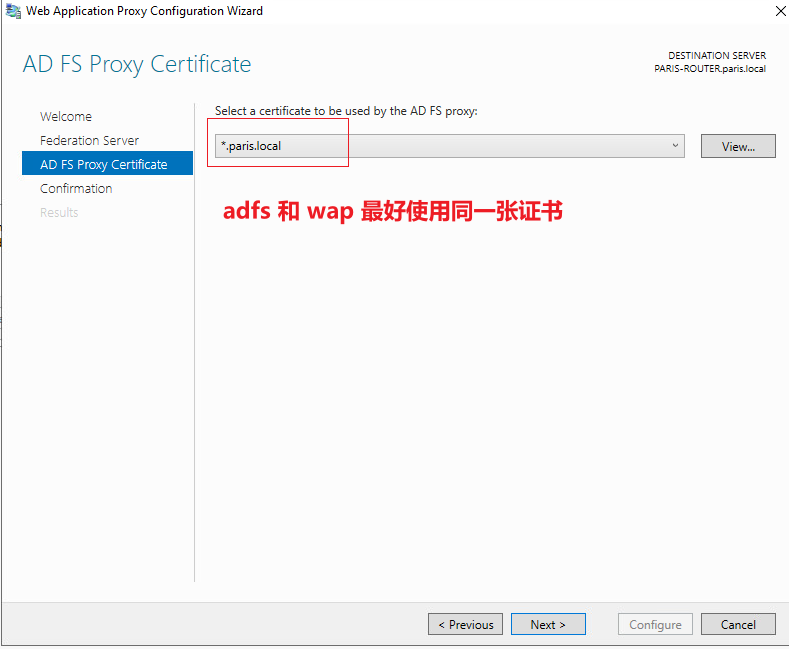This screenshot has width=789, height=649.
Task: Cancel the proxy configuration wizard
Action: click(x=738, y=624)
